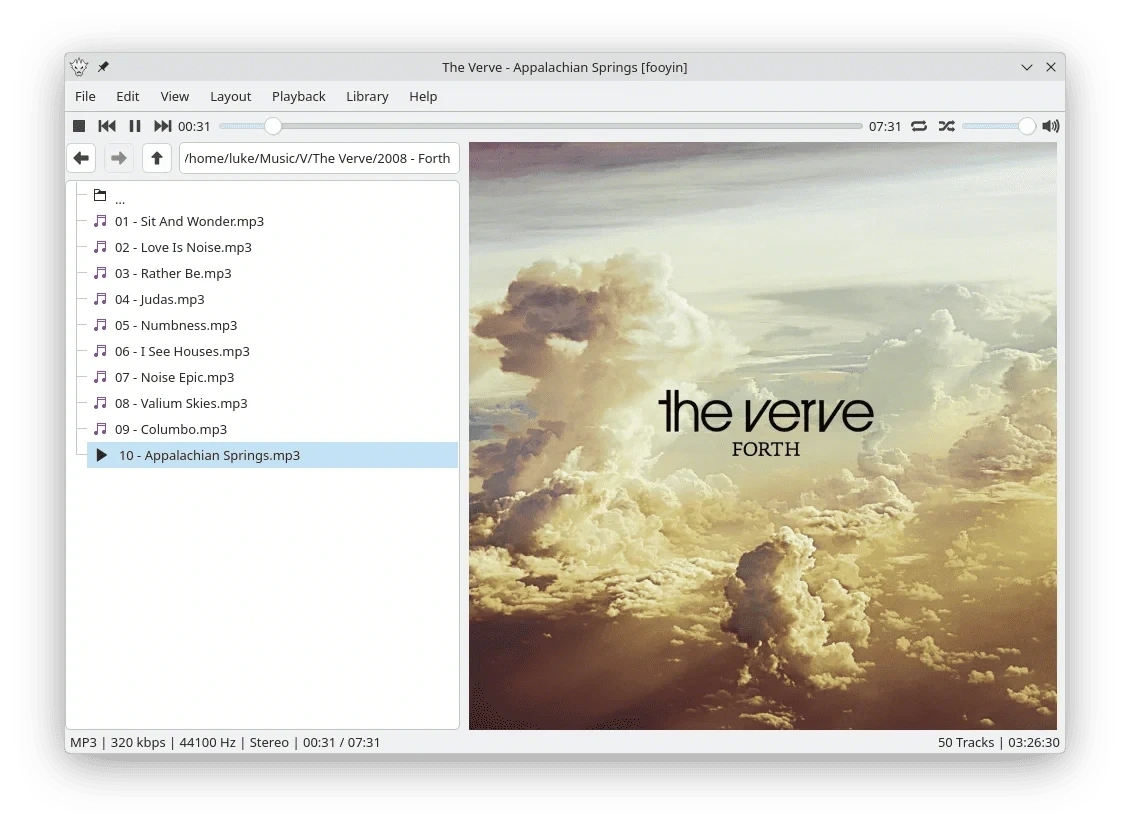This screenshot has width=1130, height=830.
Task: Click the seek bar handle
Action: (x=272, y=126)
